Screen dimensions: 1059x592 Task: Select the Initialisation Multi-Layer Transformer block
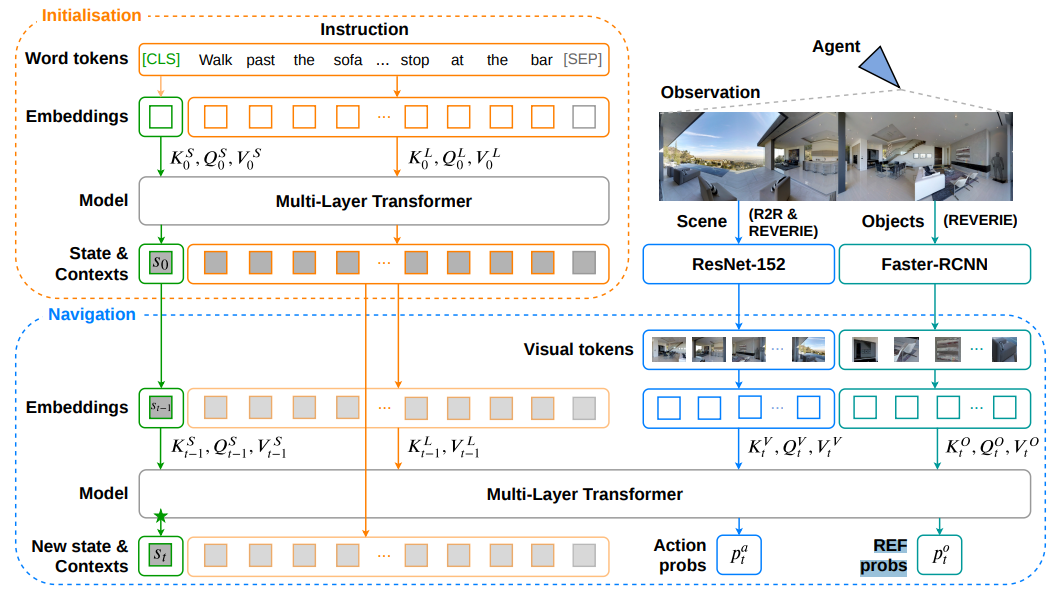[x=373, y=201]
